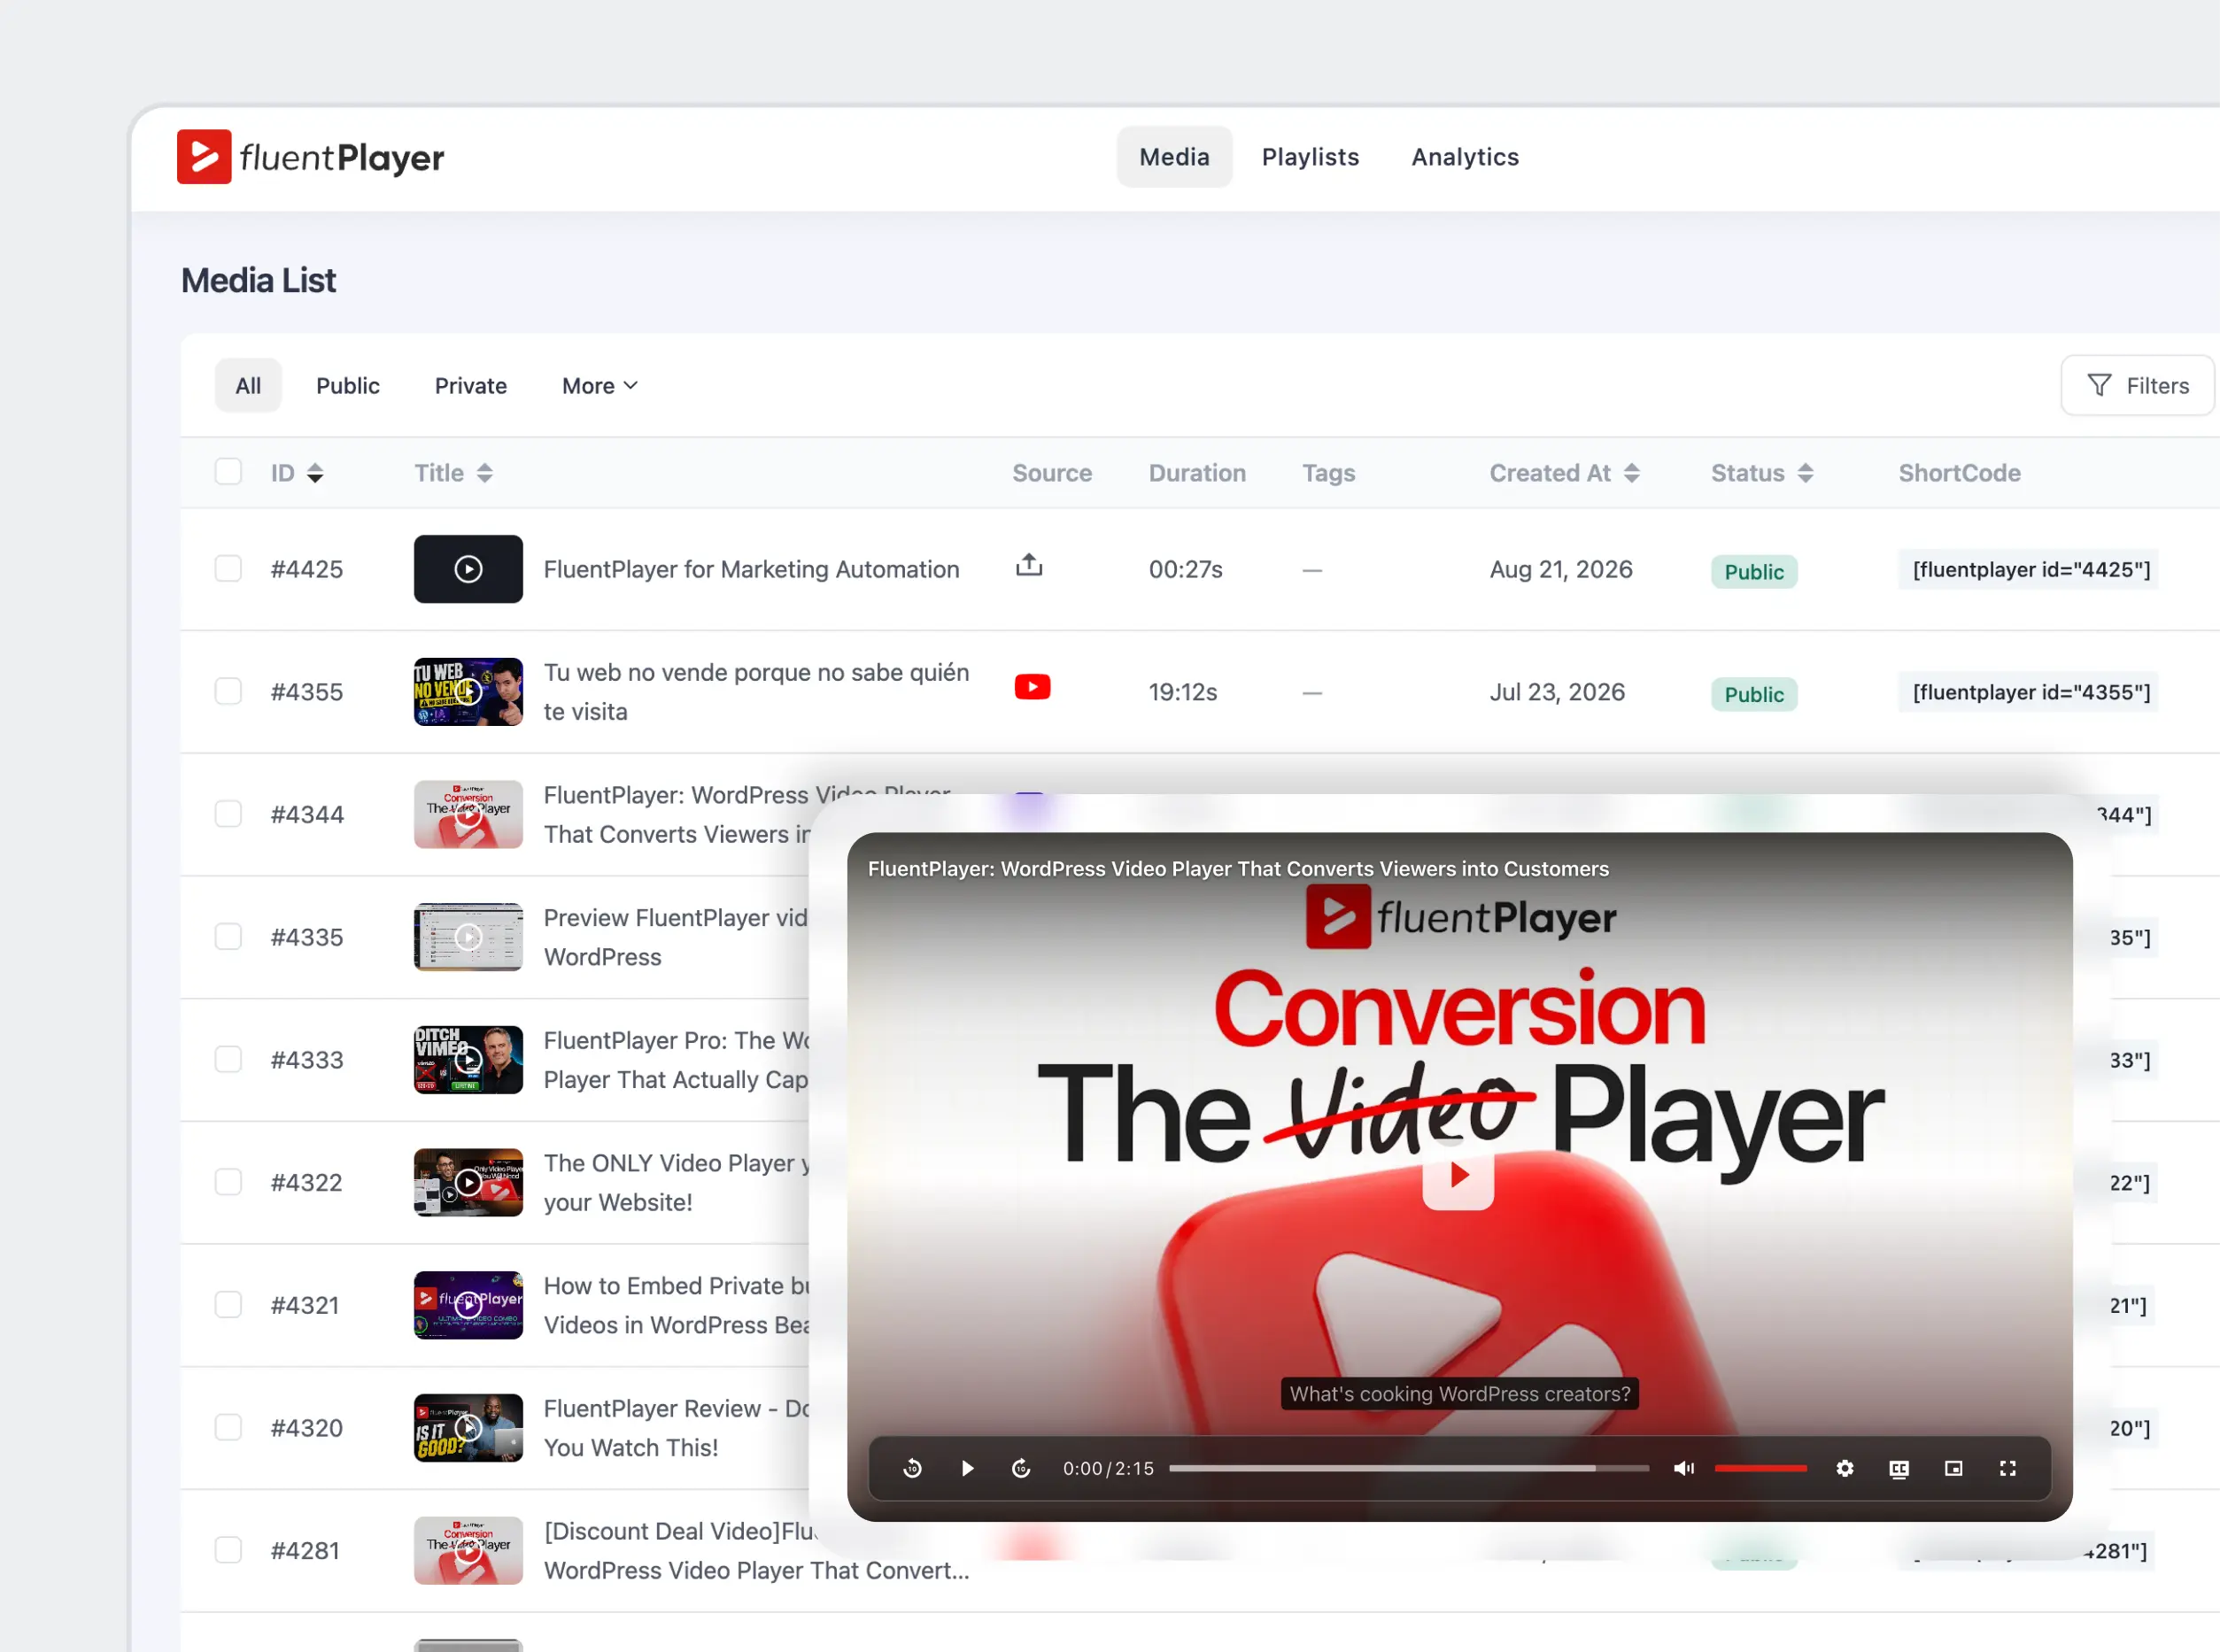Open thumbnail for media #4320
The width and height of the screenshot is (2220, 1652).
click(x=468, y=1428)
